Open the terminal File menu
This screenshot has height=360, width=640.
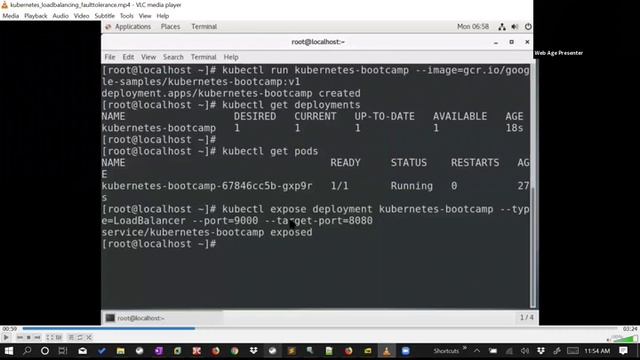(x=110, y=57)
